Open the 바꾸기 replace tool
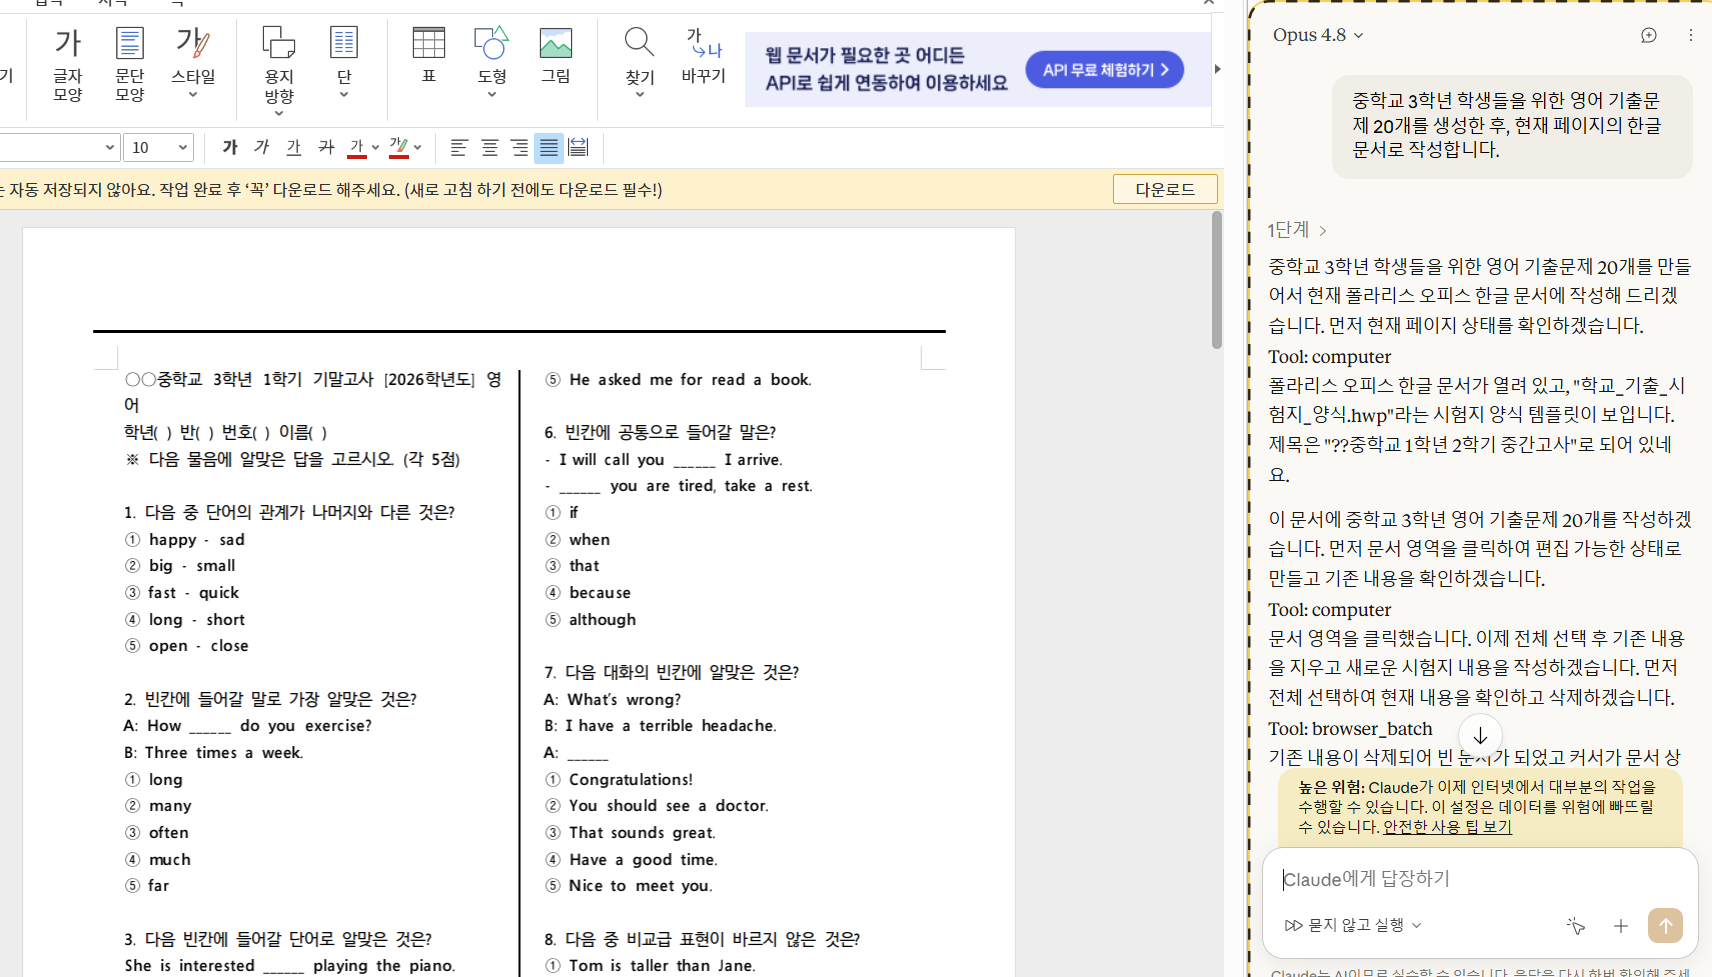 [704, 56]
